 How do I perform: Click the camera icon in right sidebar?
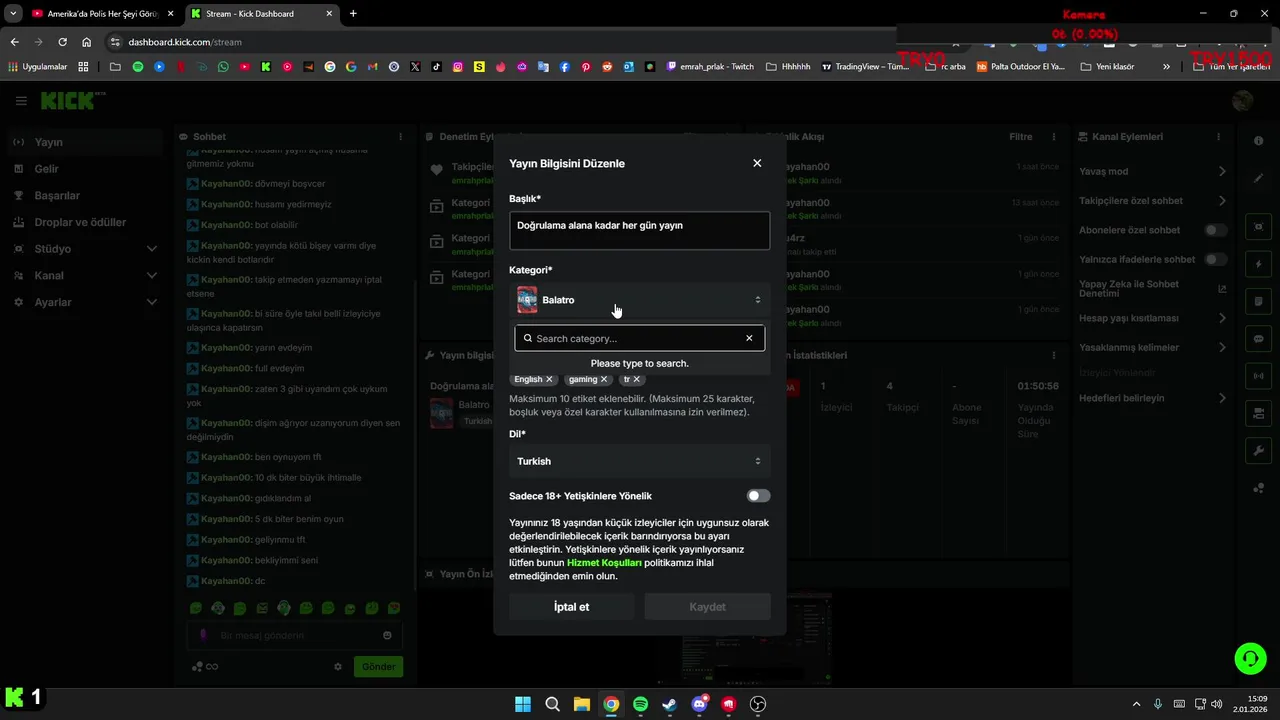click(x=1259, y=227)
